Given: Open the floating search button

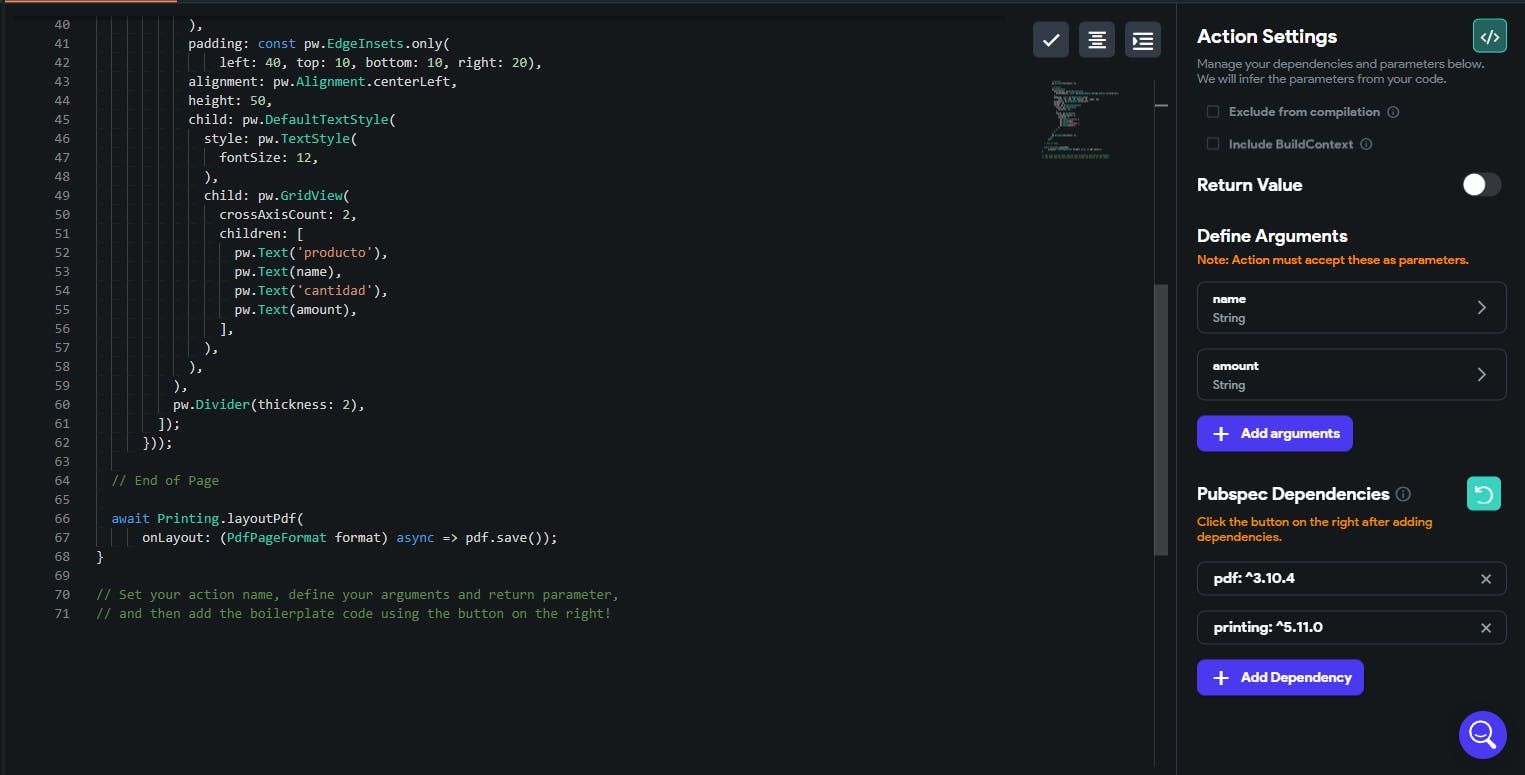Looking at the screenshot, I should (x=1482, y=735).
